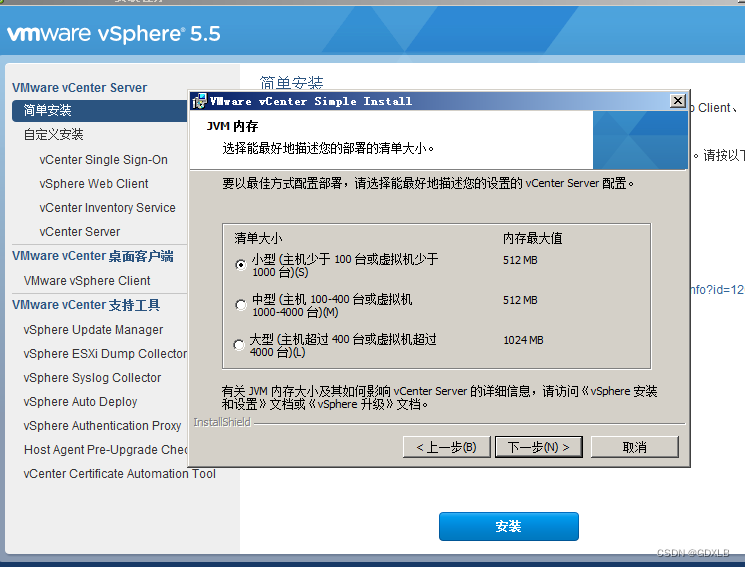The image size is (745, 567).
Task: Click the VMware vSphere 5.5 logo
Action: click(114, 34)
